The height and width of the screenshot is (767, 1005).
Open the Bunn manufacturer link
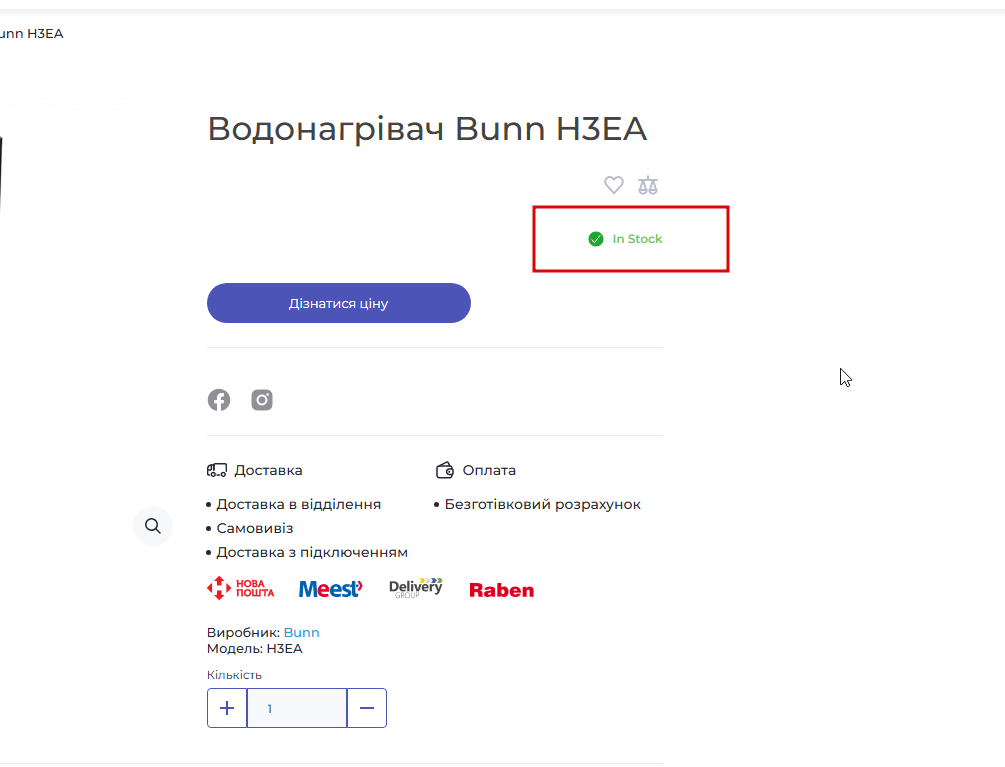(301, 632)
